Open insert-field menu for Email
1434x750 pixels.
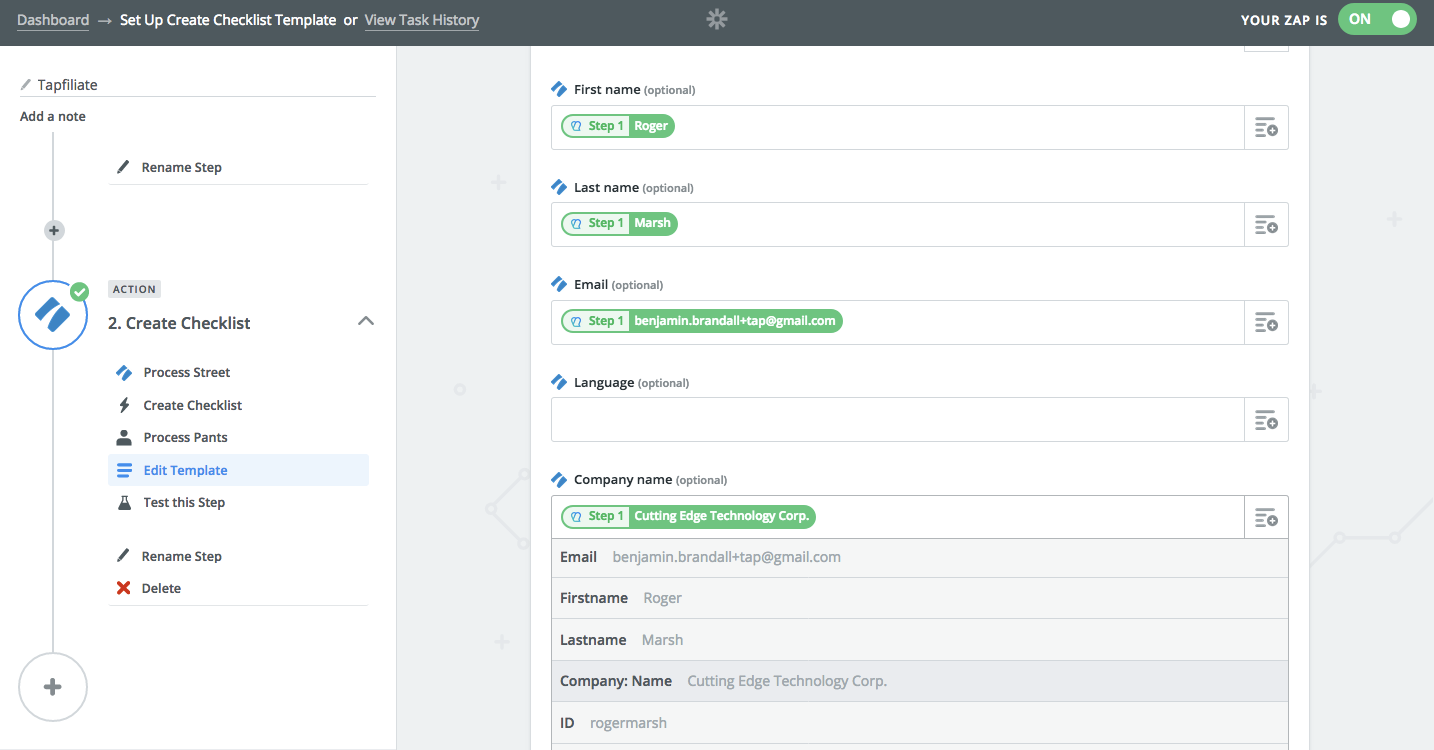pyautogui.click(x=1266, y=322)
